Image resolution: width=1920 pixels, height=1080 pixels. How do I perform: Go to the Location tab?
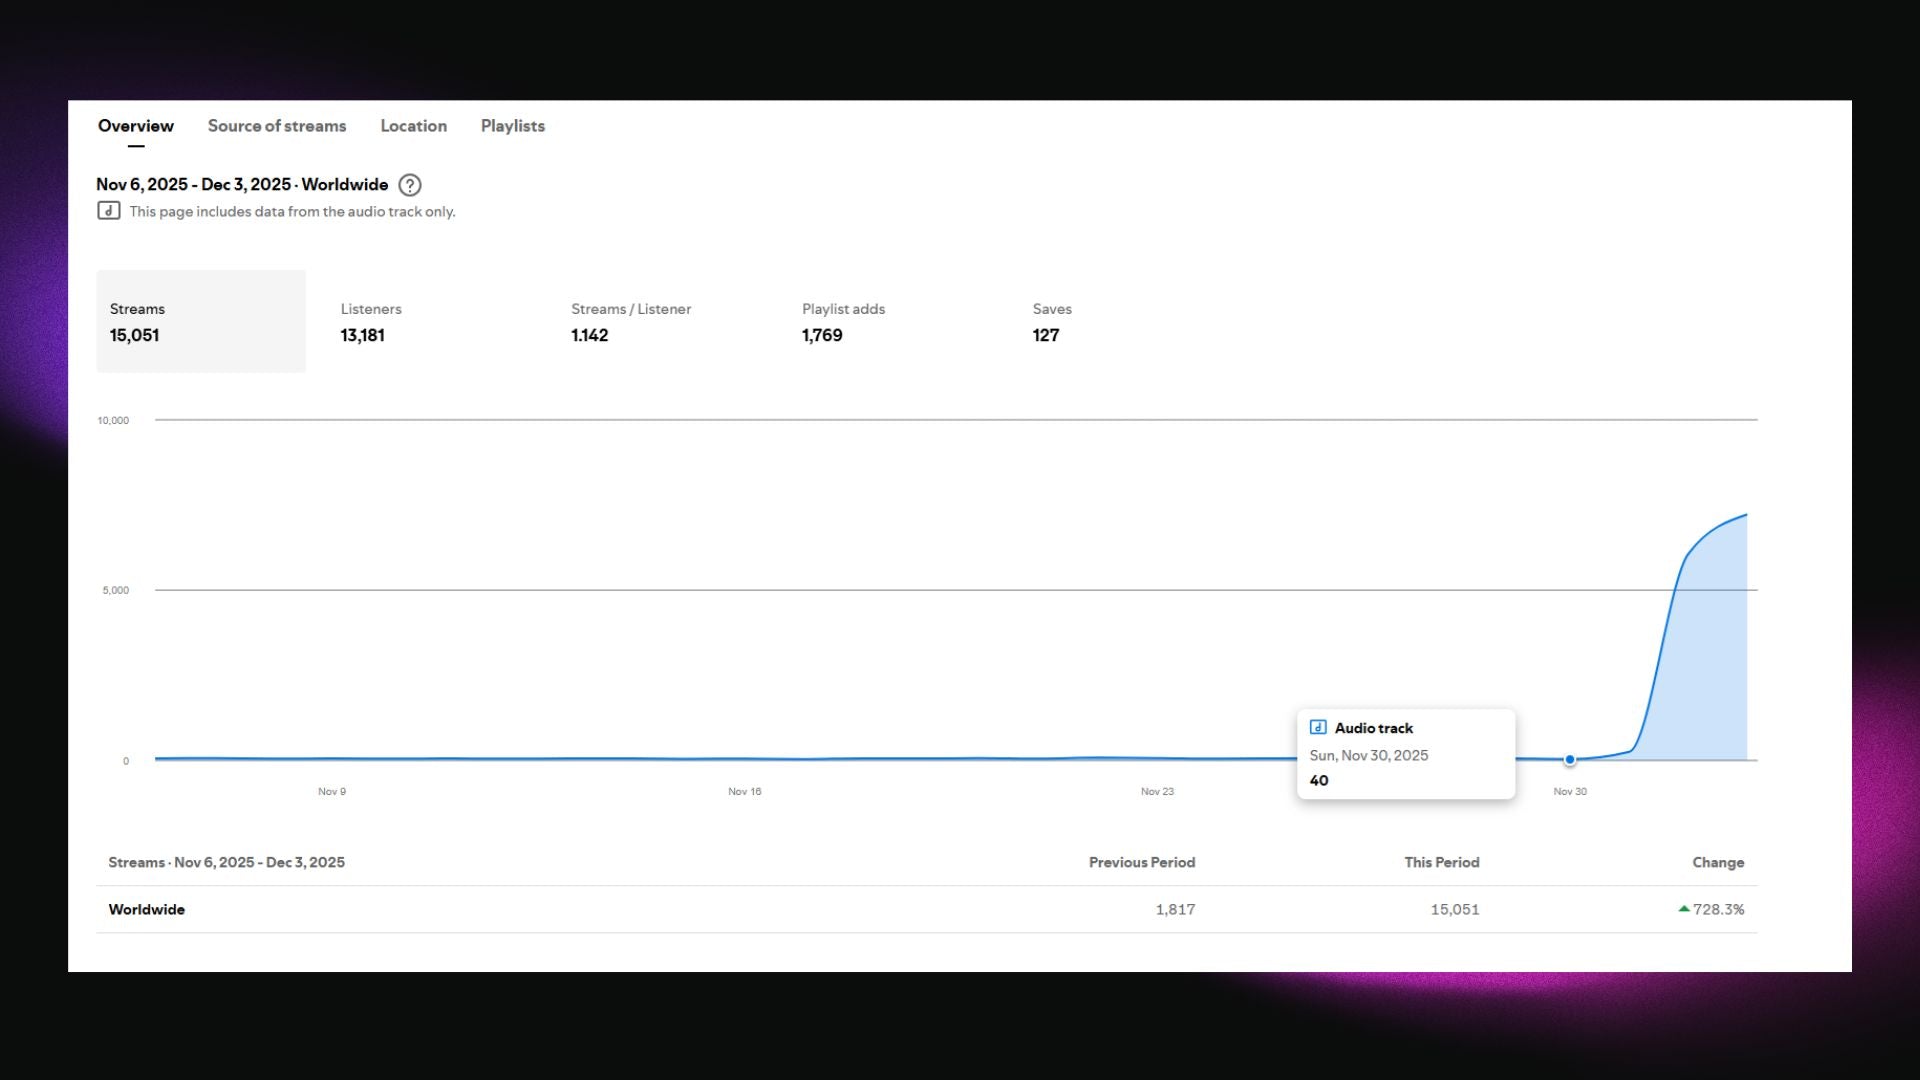coord(413,126)
